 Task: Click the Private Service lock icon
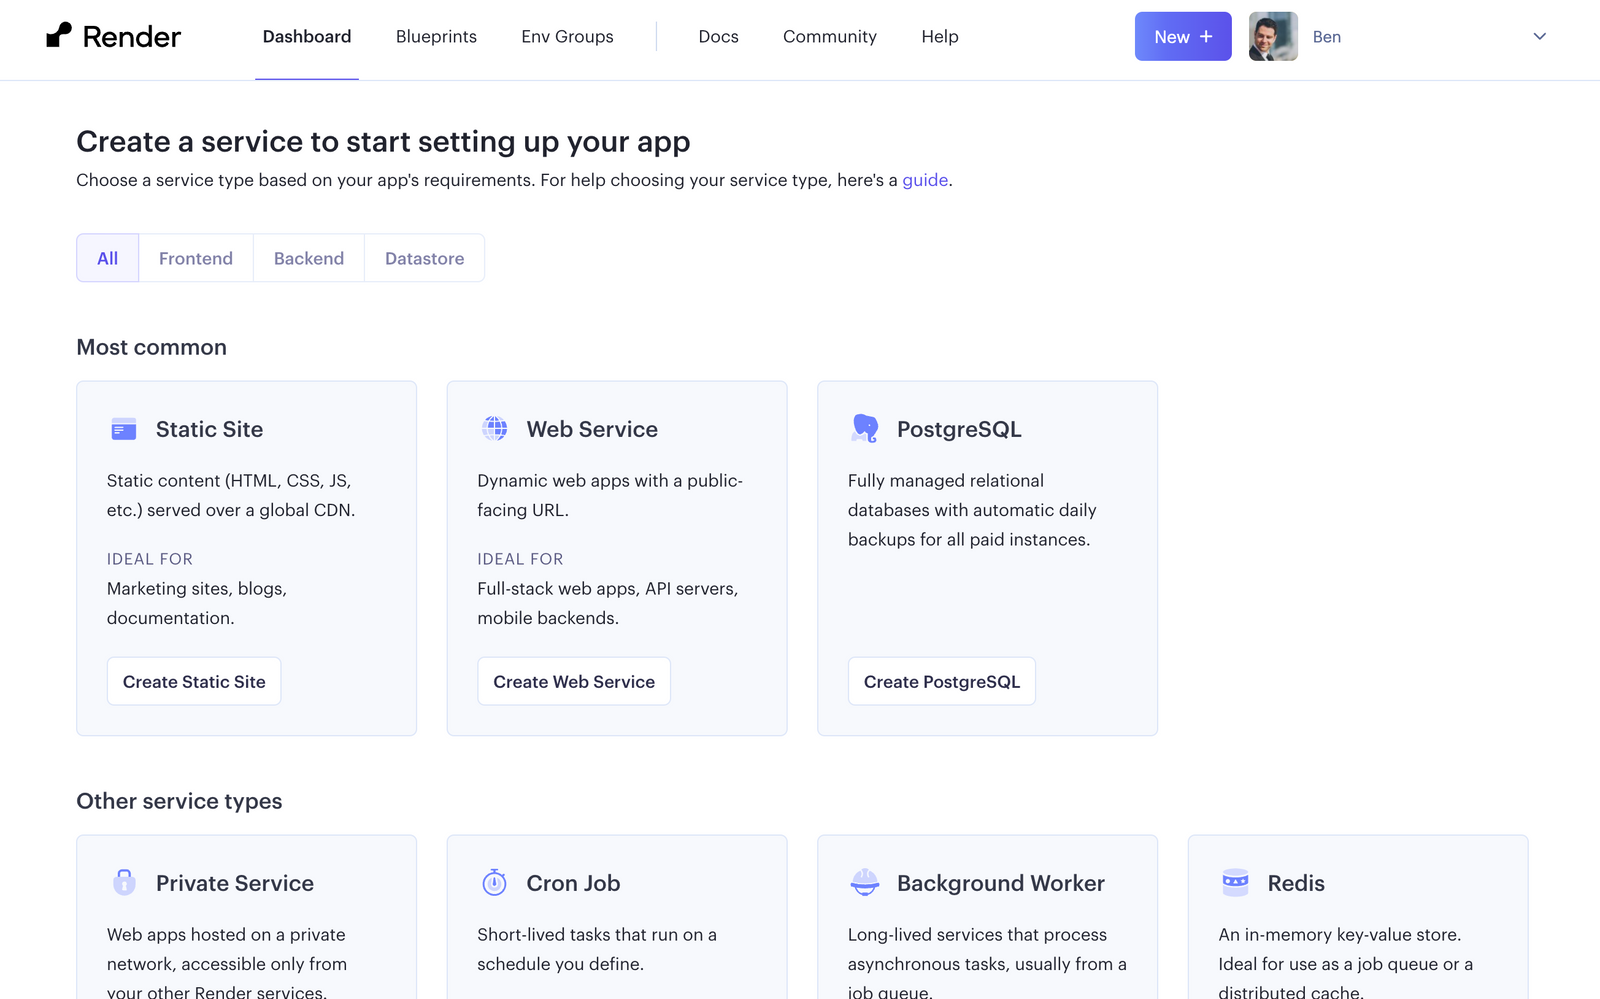click(x=124, y=882)
